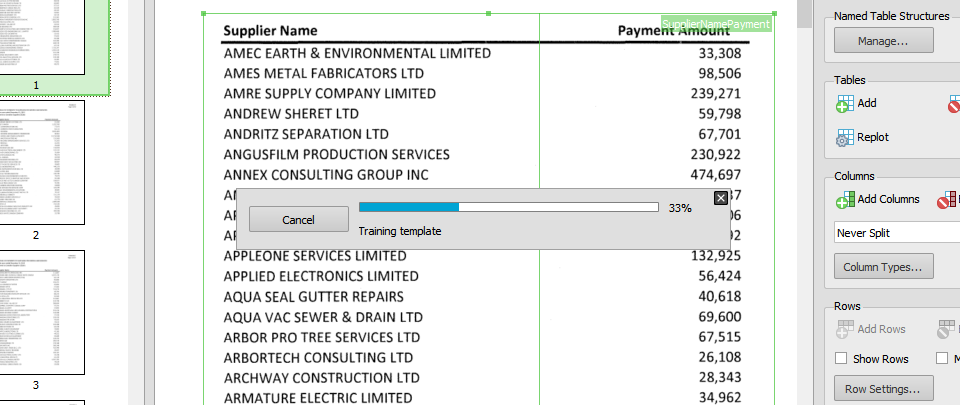The image size is (960, 405).
Task: Click payment amount 239,271
Action: tap(716, 94)
